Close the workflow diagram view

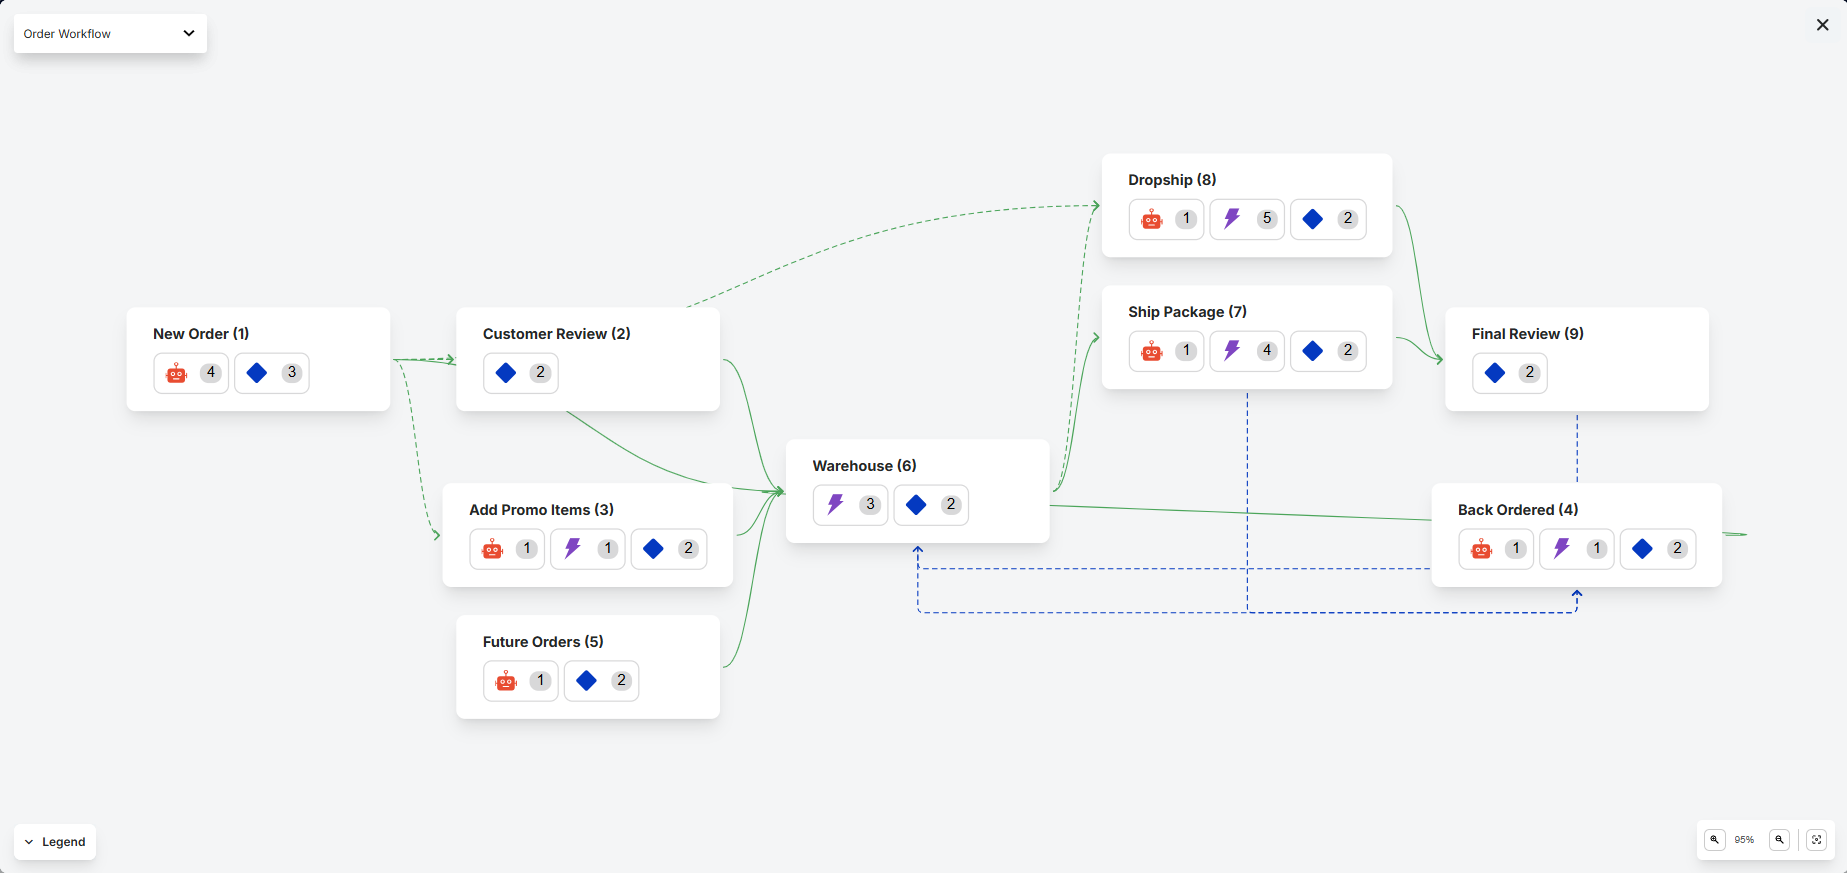pos(1822,25)
